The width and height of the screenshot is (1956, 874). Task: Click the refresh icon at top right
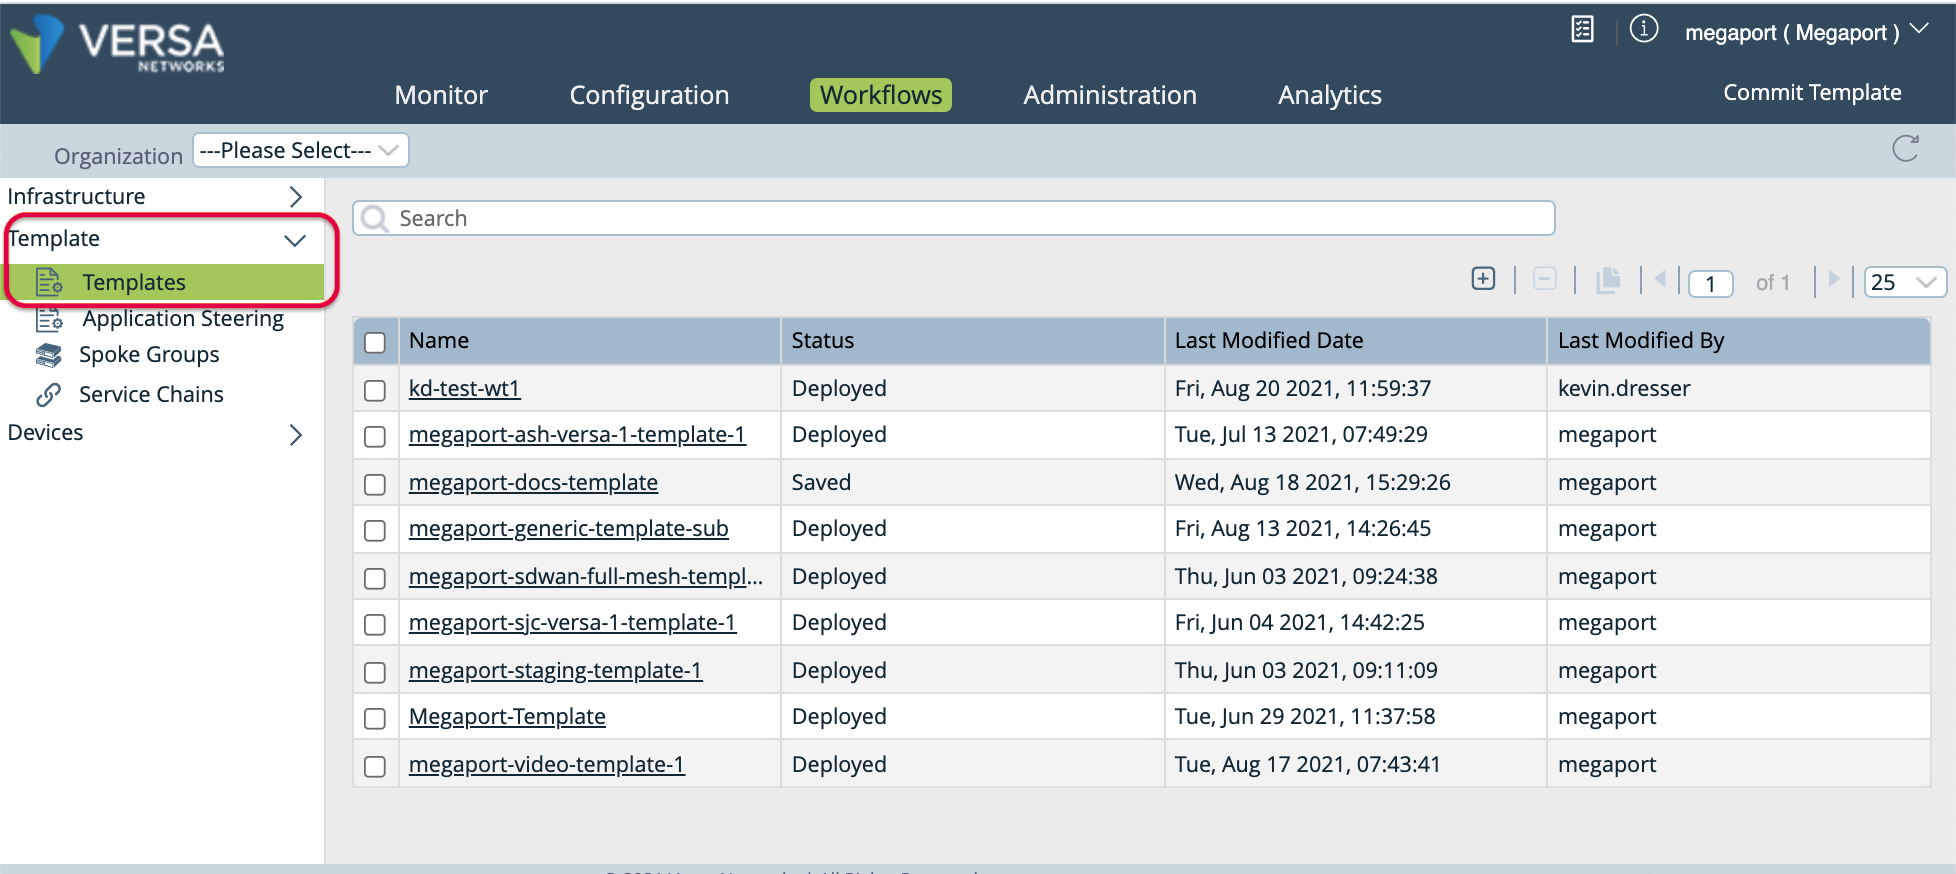coord(1905,149)
